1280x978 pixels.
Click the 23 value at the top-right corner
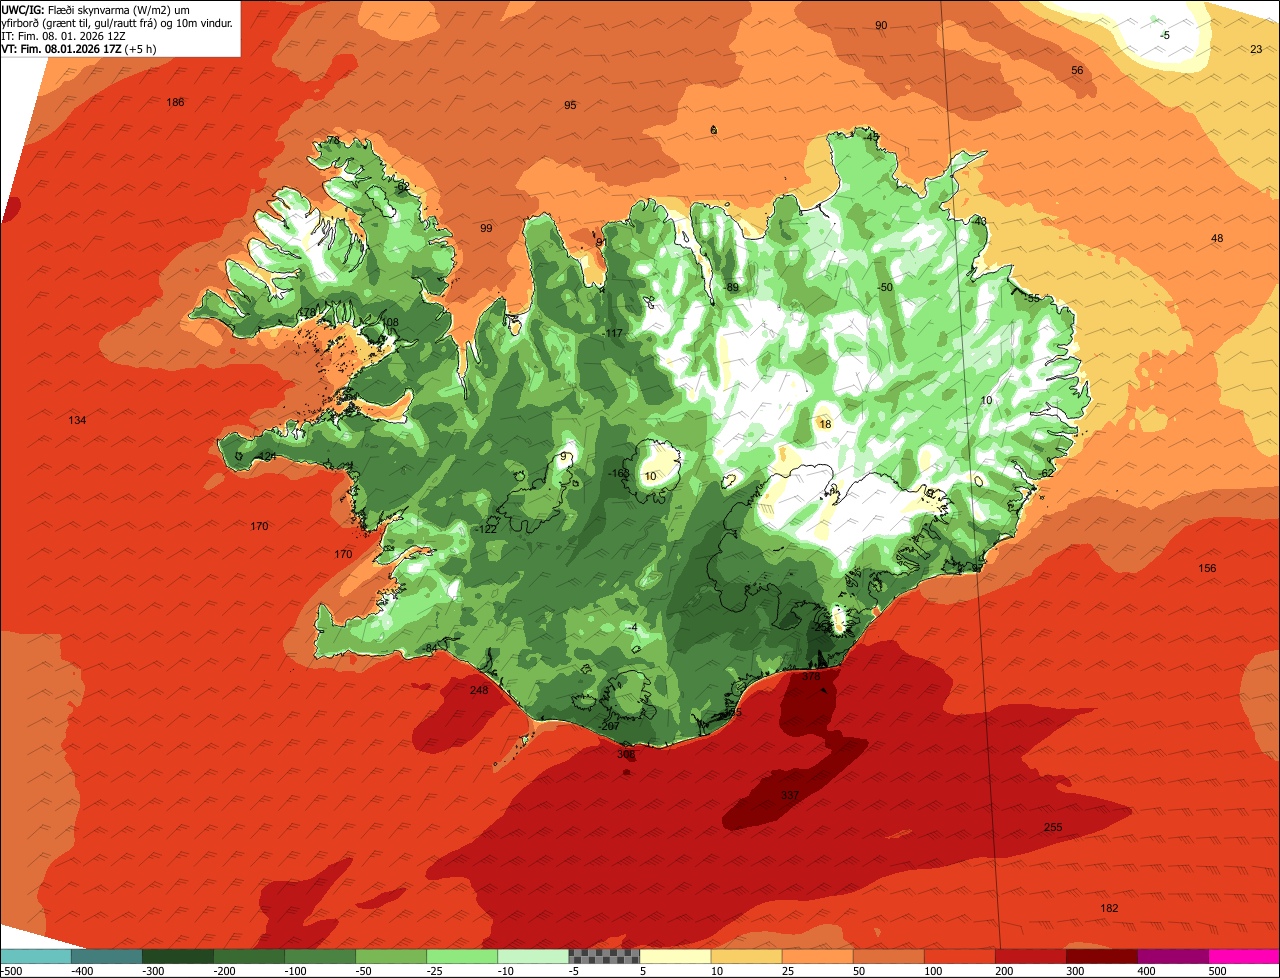[1256, 49]
